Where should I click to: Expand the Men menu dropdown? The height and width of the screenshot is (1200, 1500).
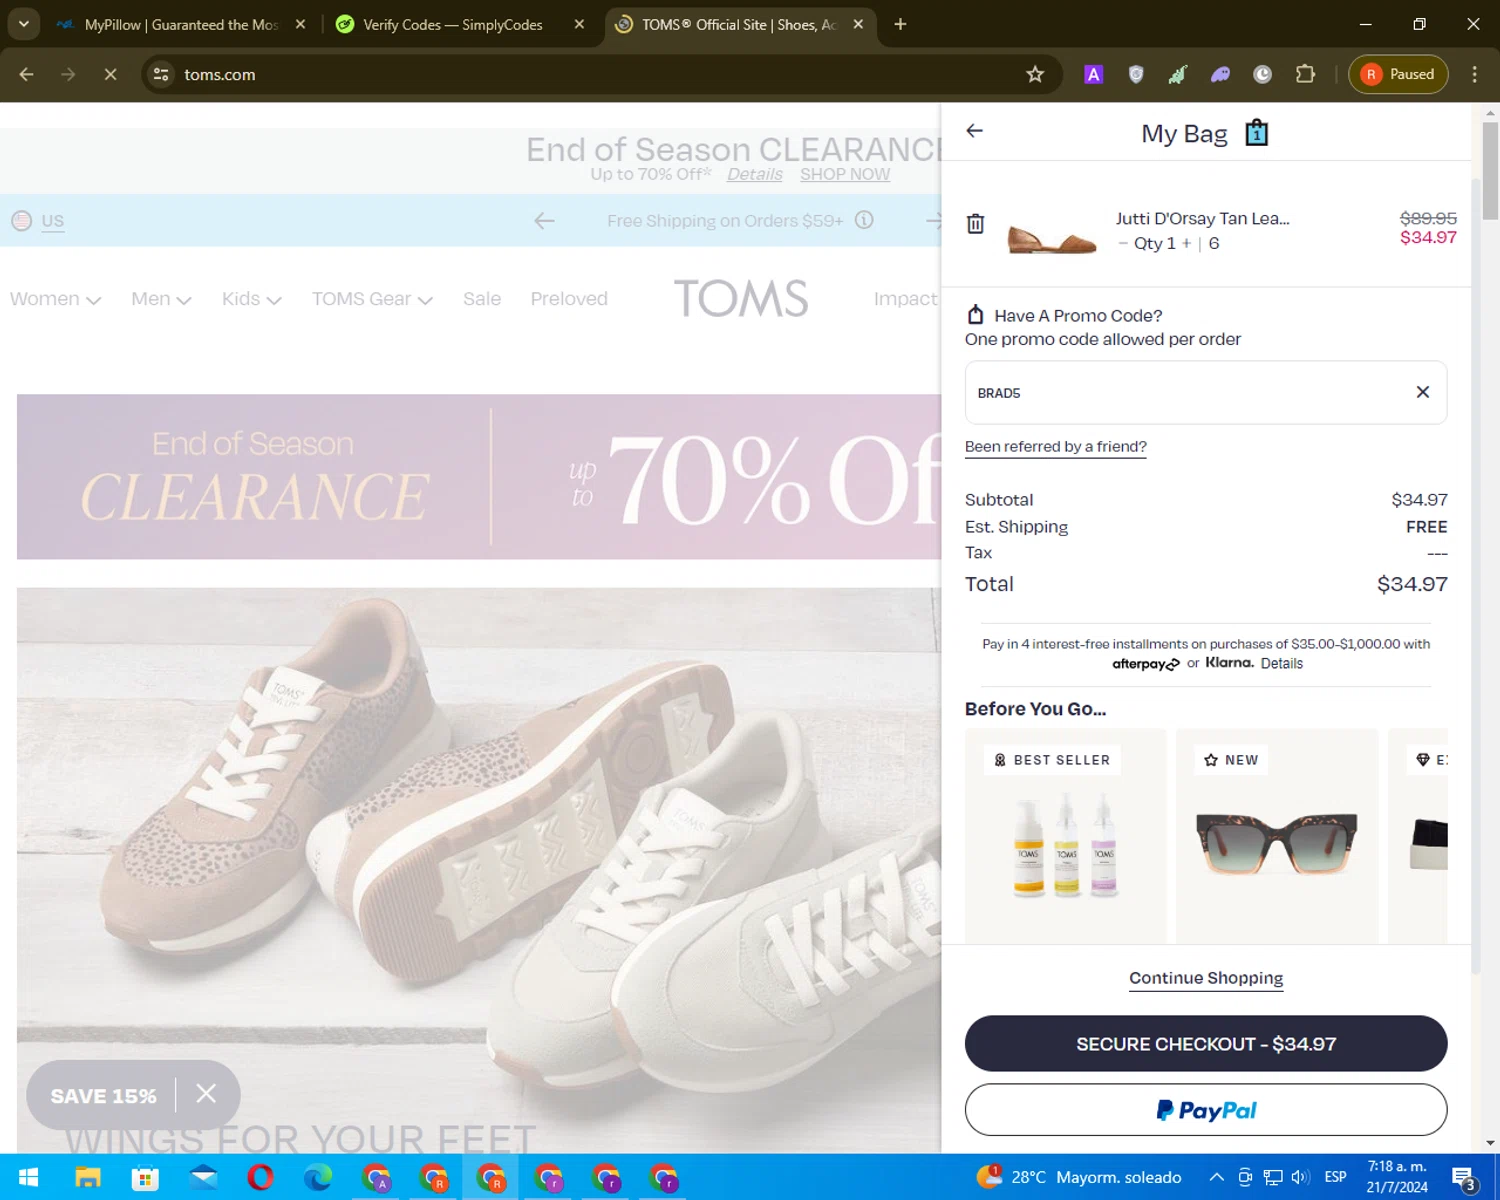[x=161, y=299]
